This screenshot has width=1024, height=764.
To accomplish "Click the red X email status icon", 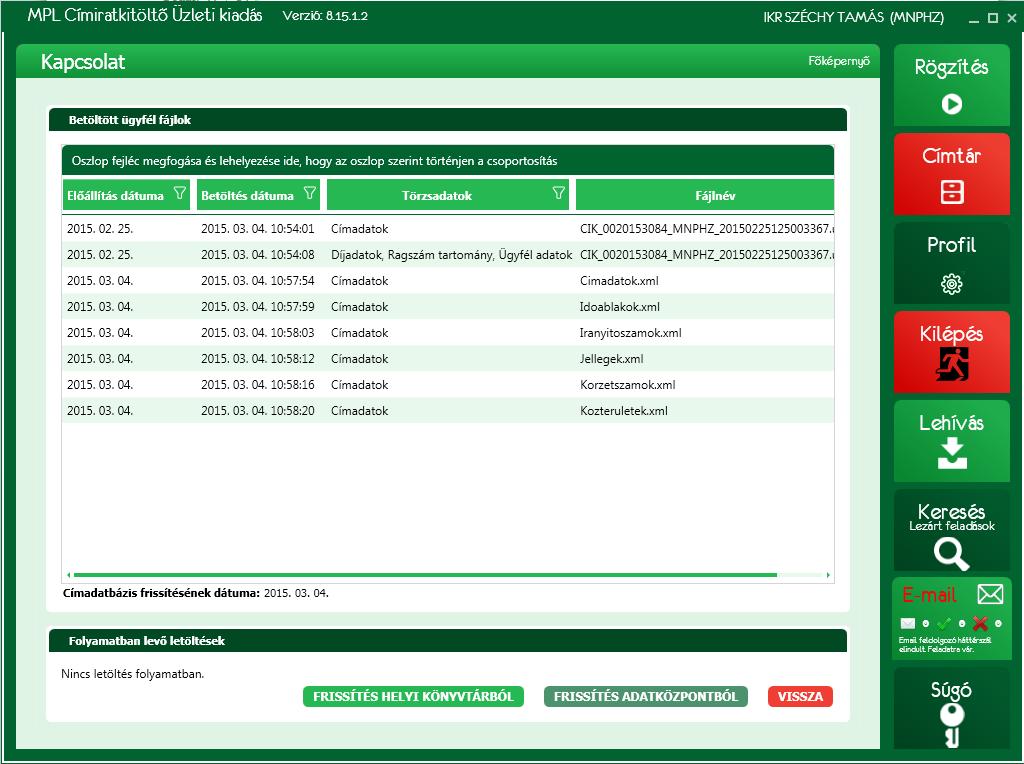I will click(x=980, y=623).
